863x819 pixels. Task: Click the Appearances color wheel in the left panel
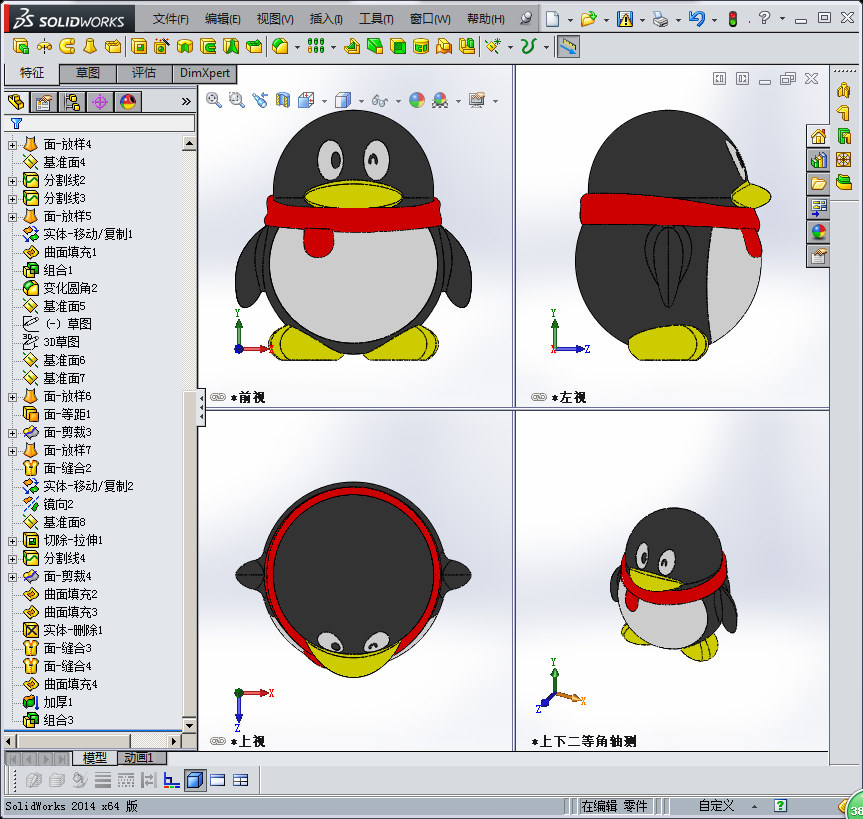tap(127, 102)
